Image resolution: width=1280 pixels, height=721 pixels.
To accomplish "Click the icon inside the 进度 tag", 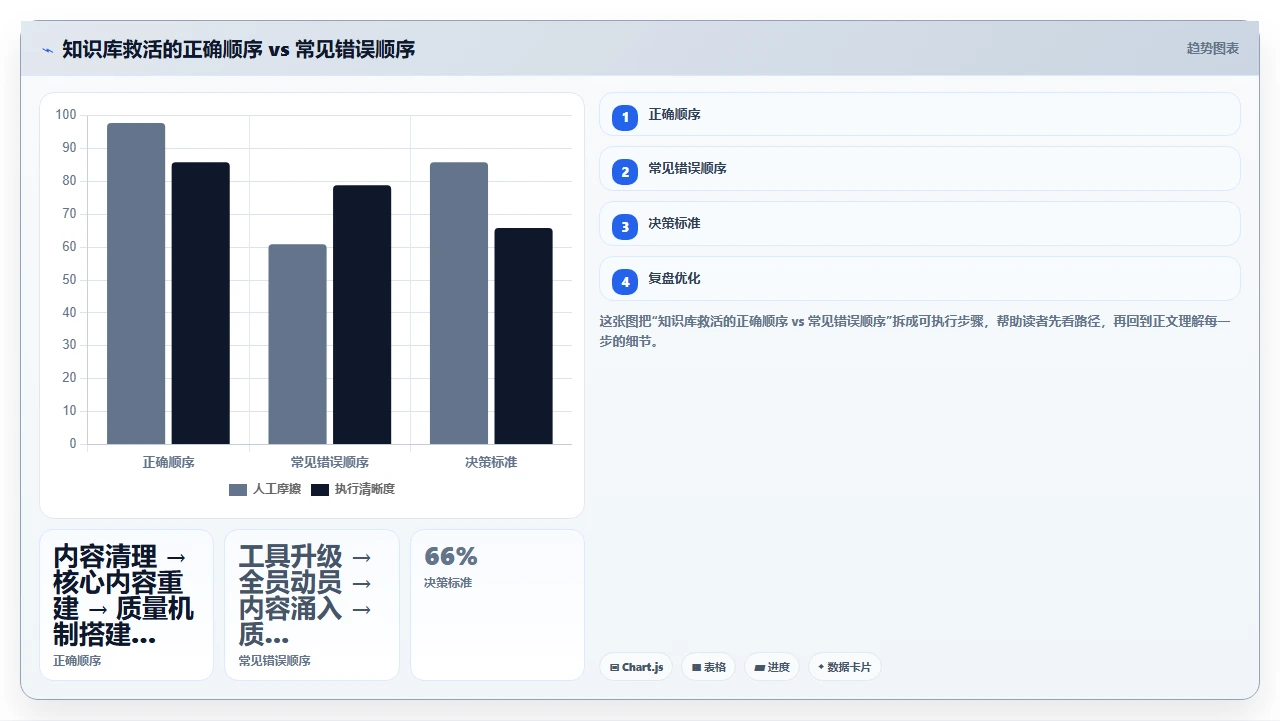I will 759,667.
